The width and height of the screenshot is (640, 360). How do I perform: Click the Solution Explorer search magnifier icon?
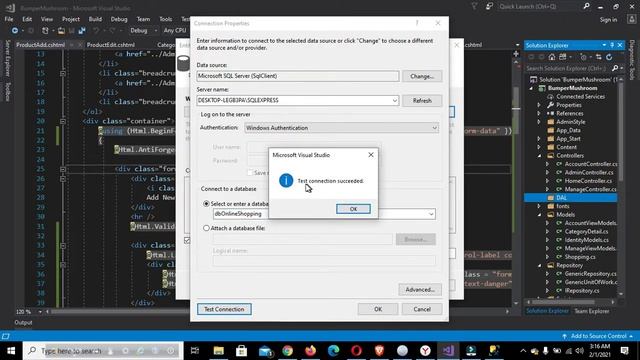[x=615, y=68]
